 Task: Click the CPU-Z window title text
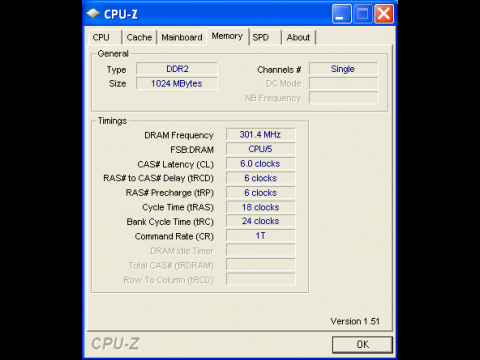tap(121, 14)
